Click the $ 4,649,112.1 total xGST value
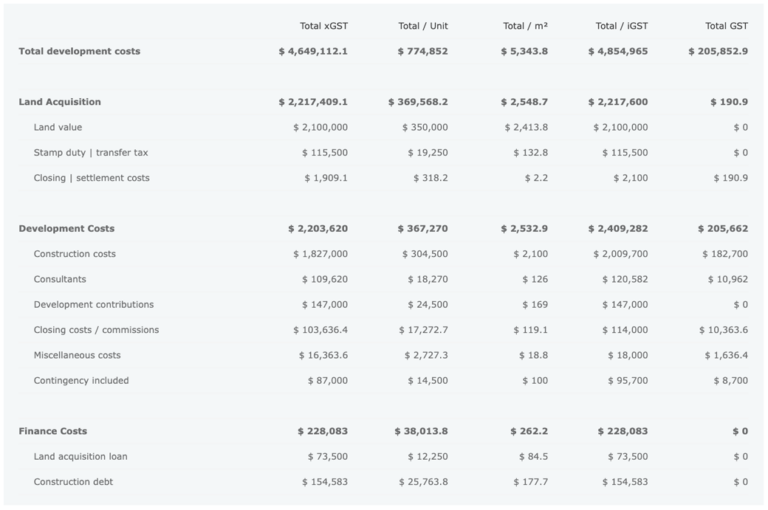This screenshot has width=768, height=510. point(313,51)
